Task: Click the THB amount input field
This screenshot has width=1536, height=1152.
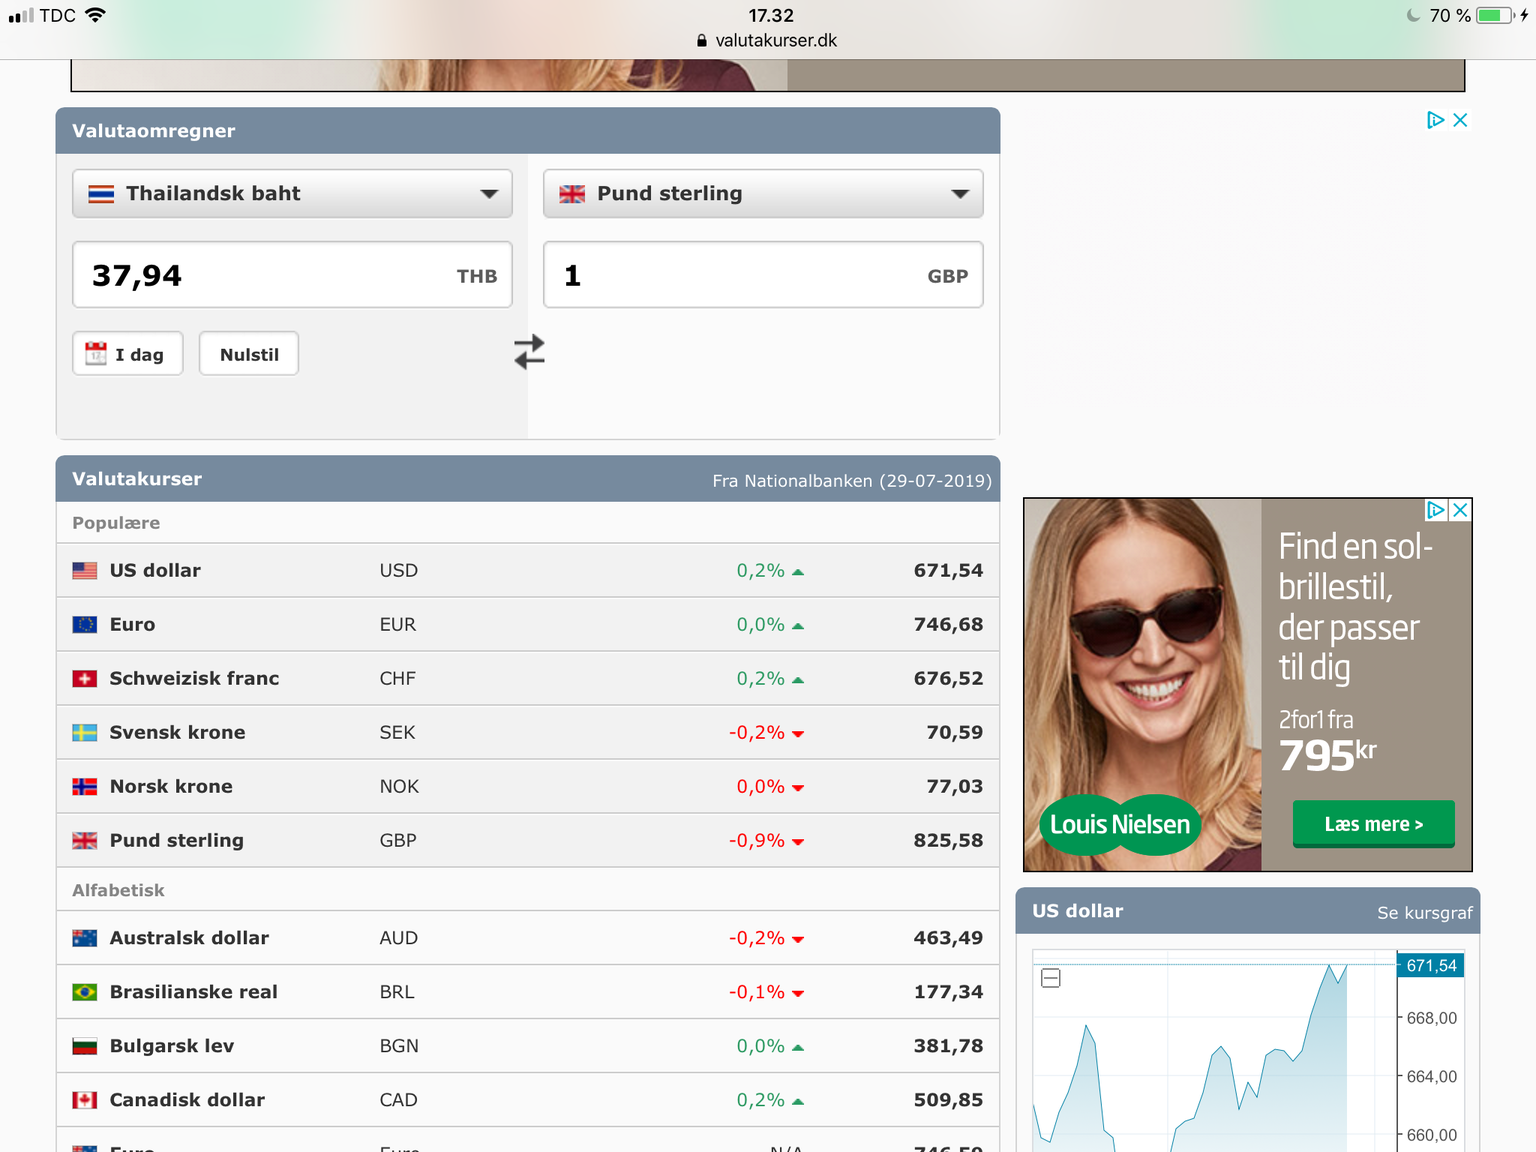Action: tap(292, 275)
